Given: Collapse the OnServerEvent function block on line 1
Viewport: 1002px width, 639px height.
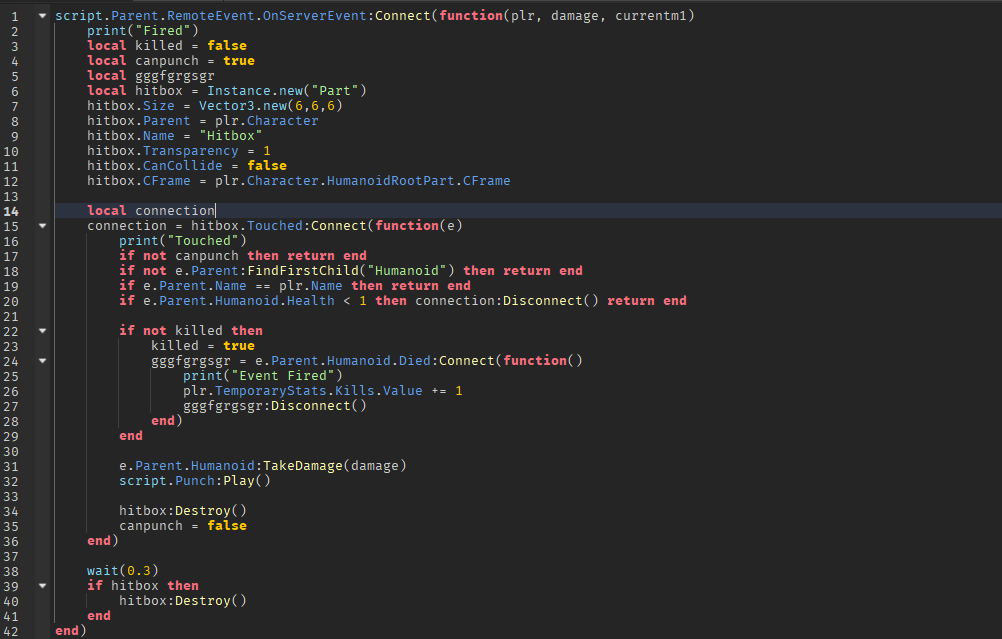Looking at the screenshot, I should [x=41, y=15].
